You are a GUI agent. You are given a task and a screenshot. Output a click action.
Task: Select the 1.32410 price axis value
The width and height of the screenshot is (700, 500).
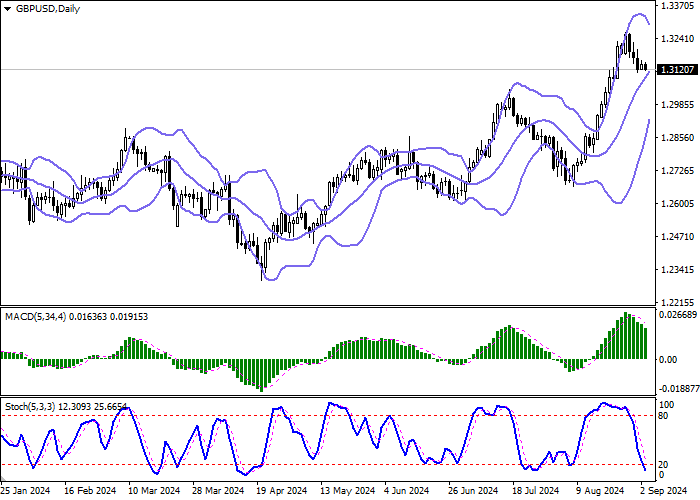coord(677,39)
